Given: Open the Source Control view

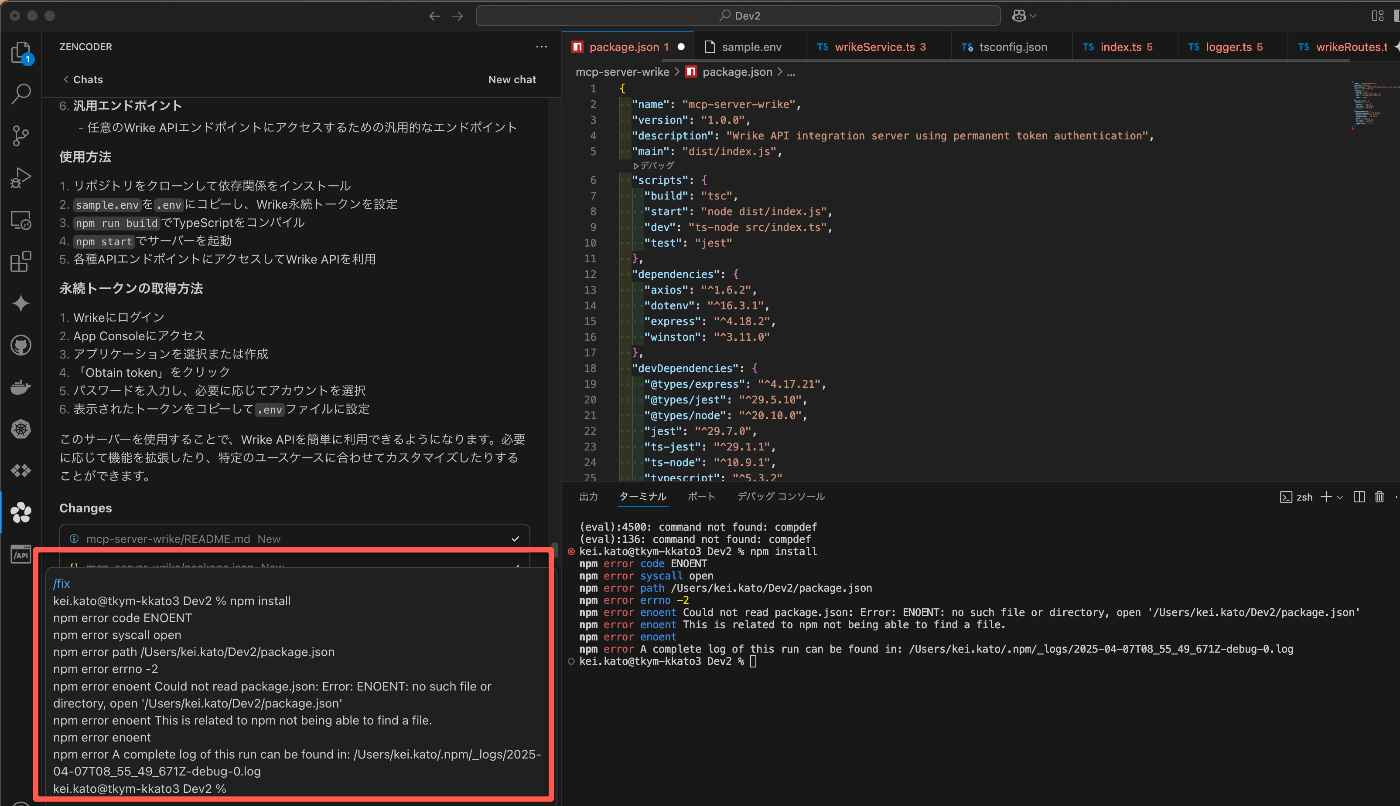Looking at the screenshot, I should pos(20,136).
